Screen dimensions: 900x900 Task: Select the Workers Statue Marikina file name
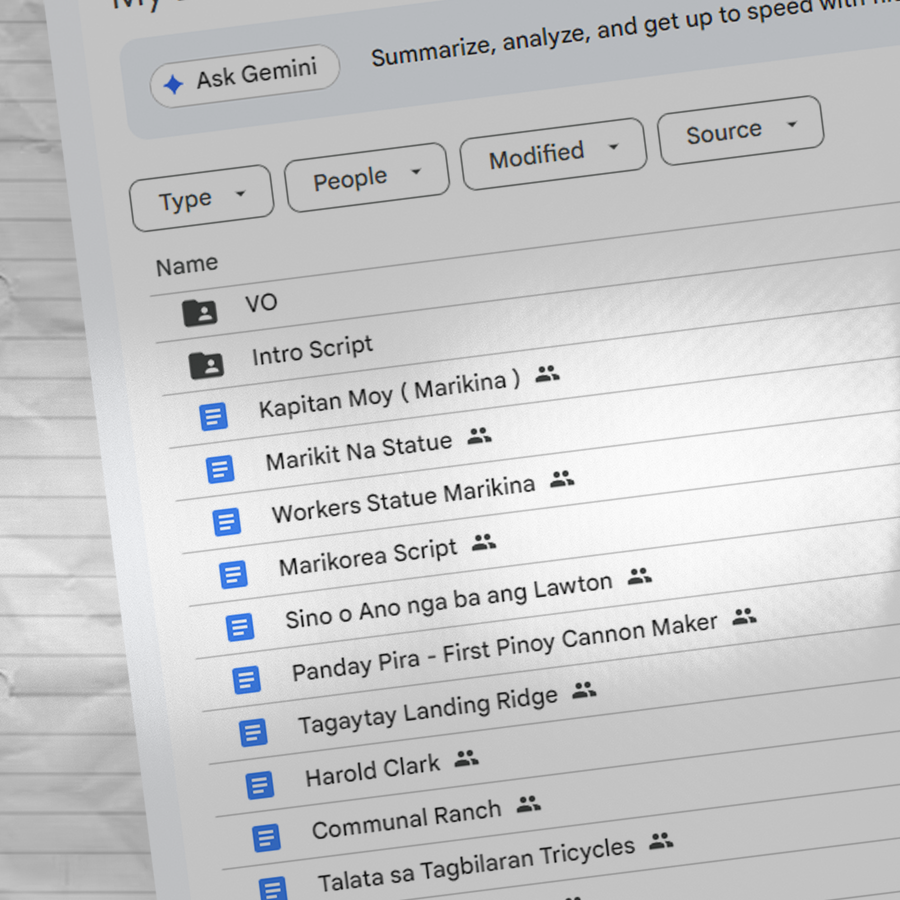[404, 499]
